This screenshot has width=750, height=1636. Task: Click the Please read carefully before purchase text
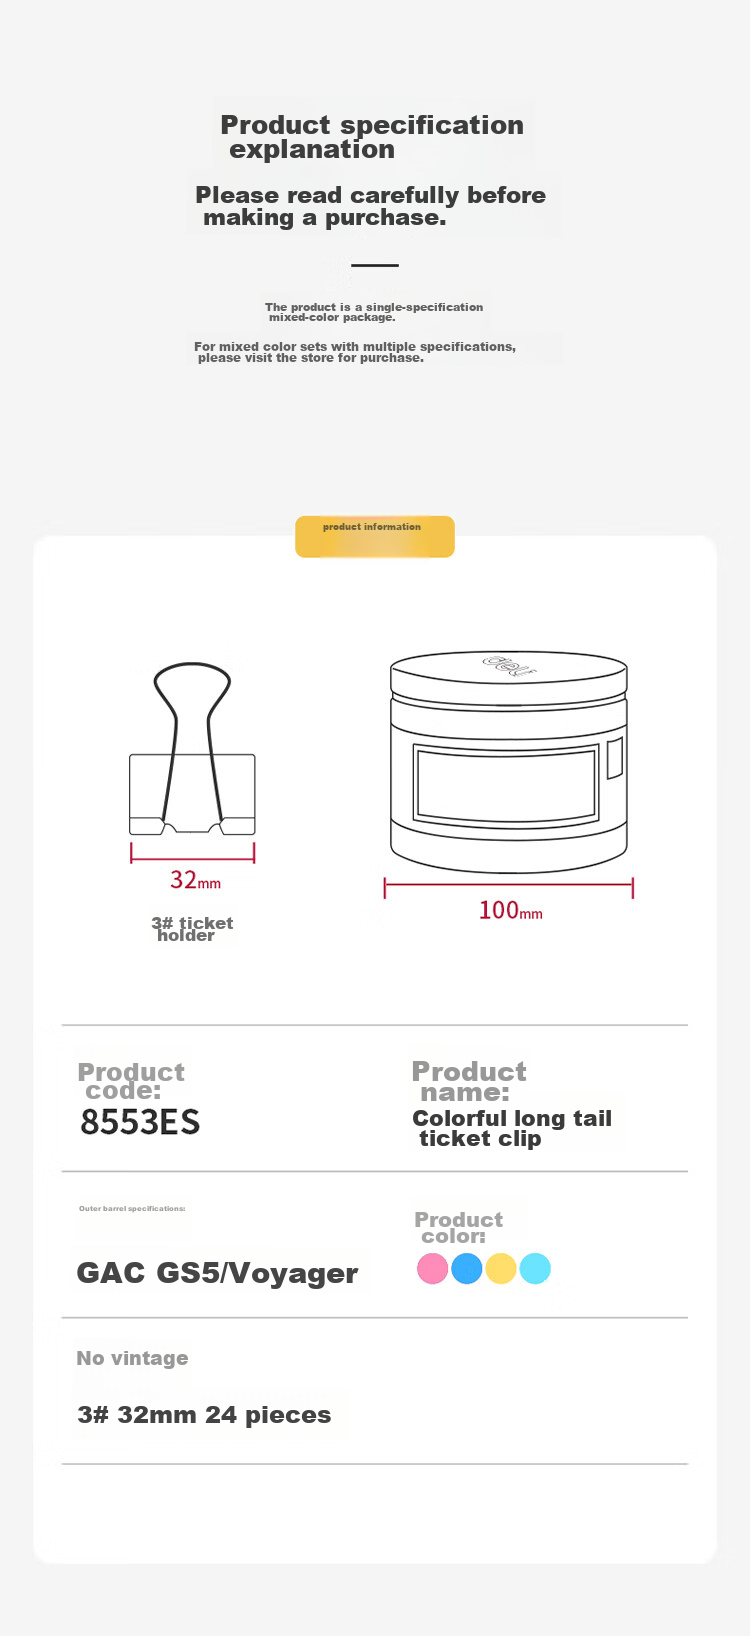click(370, 206)
